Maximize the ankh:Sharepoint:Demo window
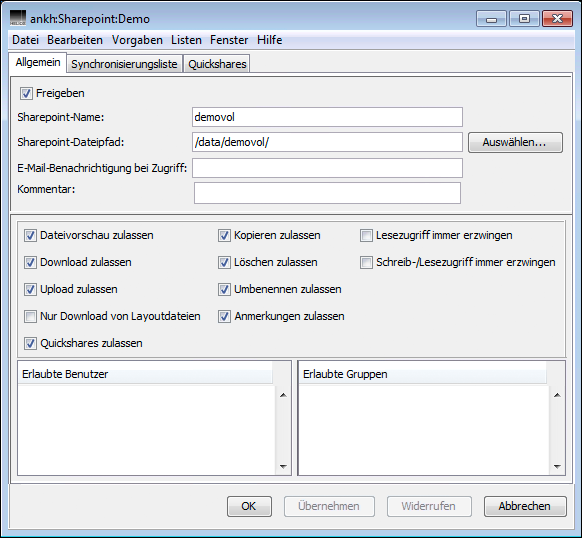This screenshot has height=538, width=582. point(524,19)
